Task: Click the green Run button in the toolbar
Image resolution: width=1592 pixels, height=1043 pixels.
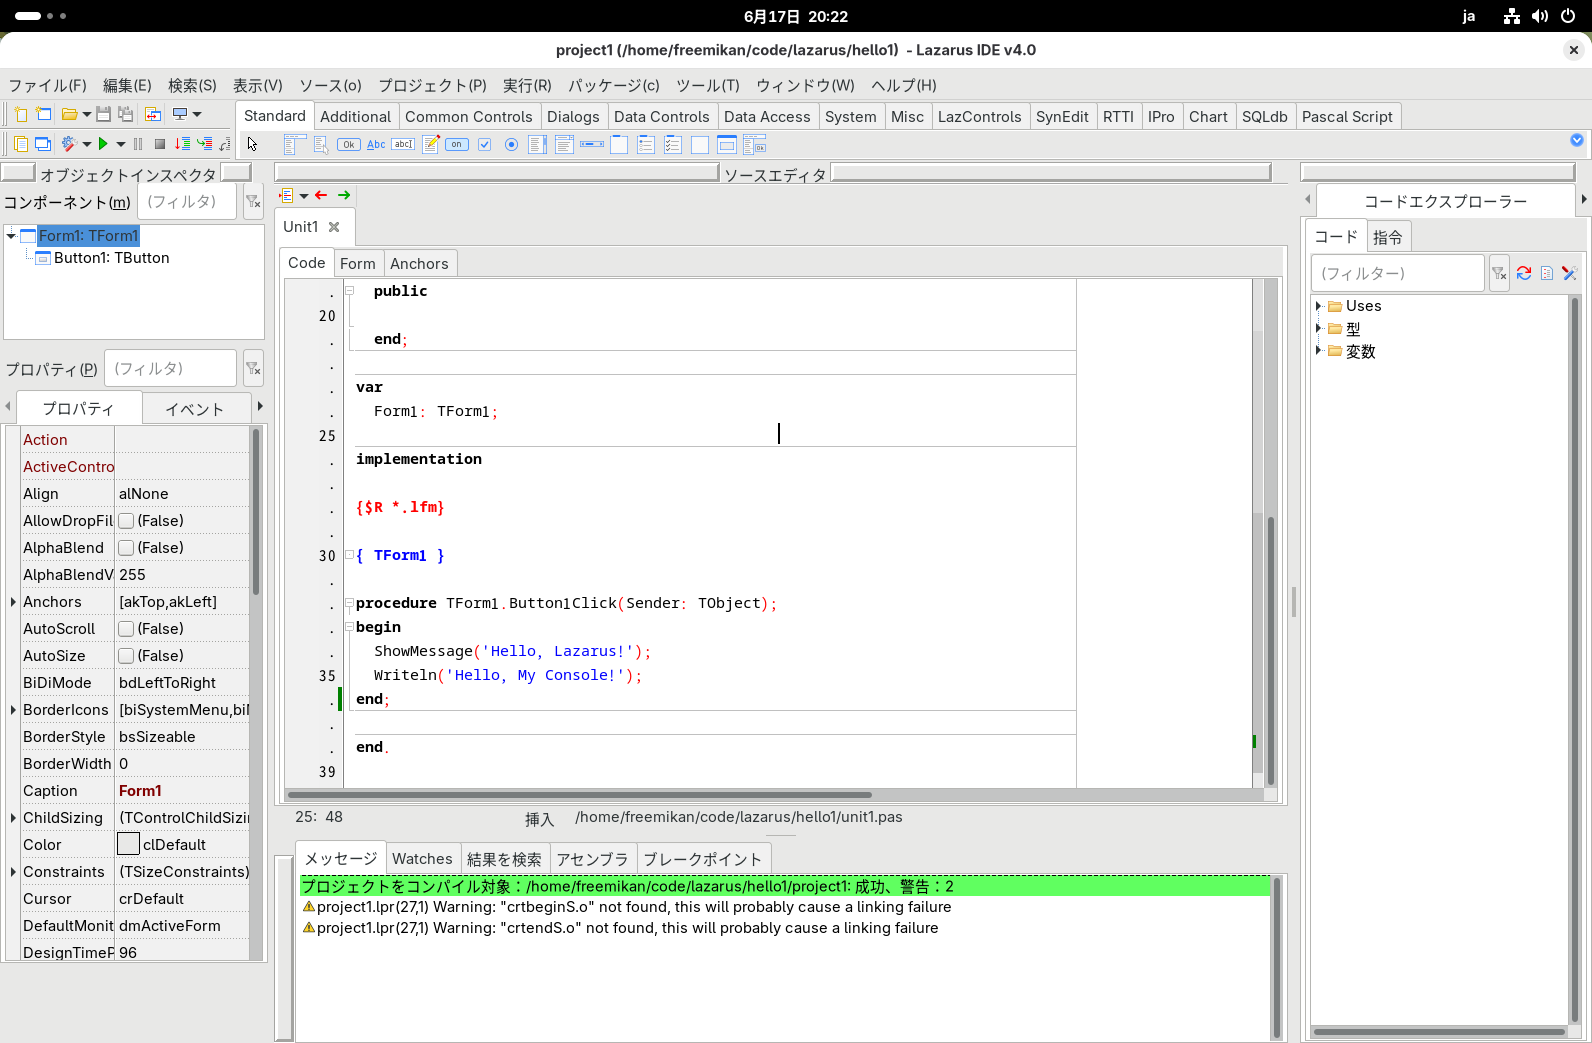Action: (103, 144)
